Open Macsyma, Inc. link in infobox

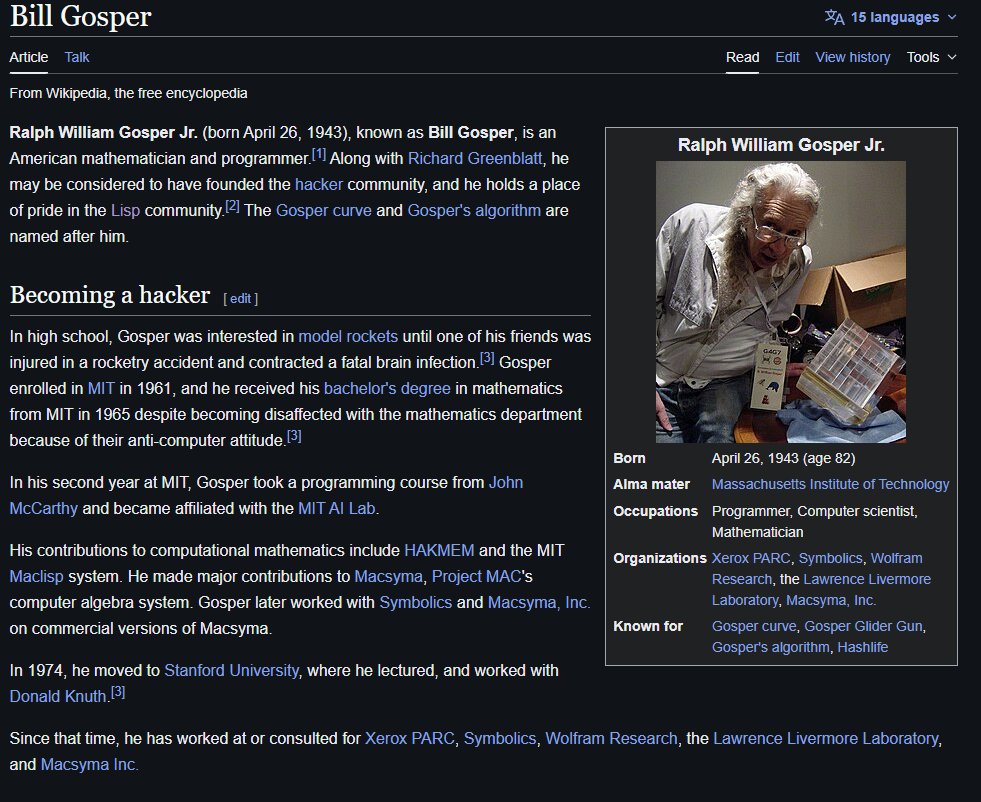point(831,601)
